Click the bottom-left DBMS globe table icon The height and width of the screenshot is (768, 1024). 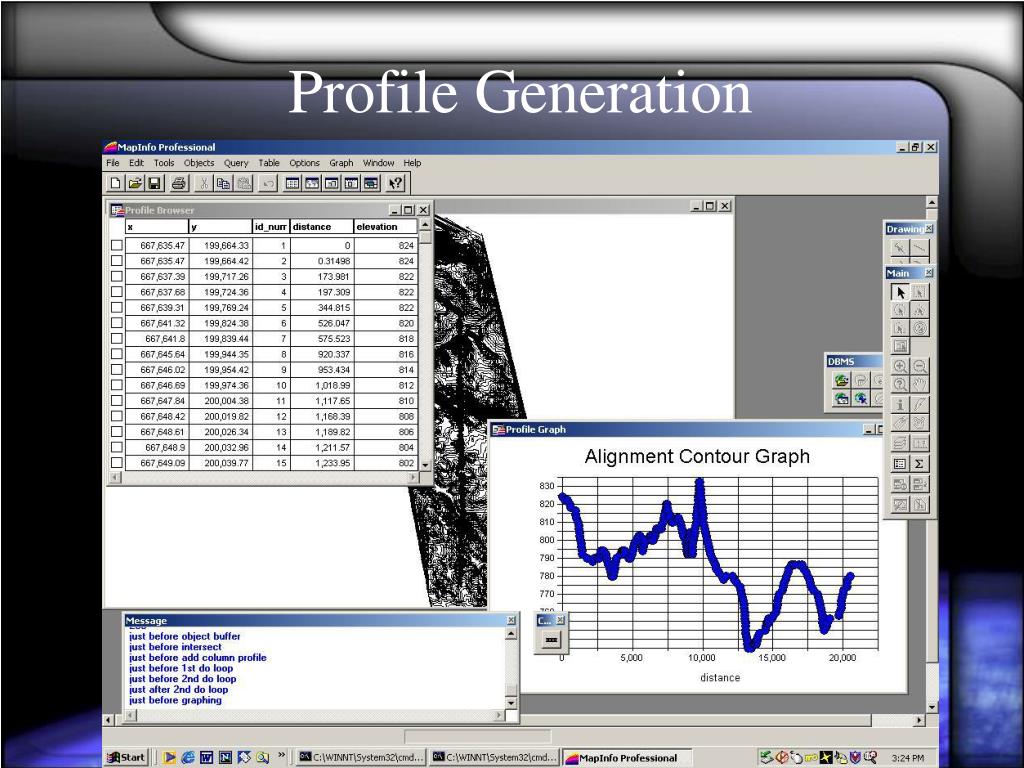[842, 398]
